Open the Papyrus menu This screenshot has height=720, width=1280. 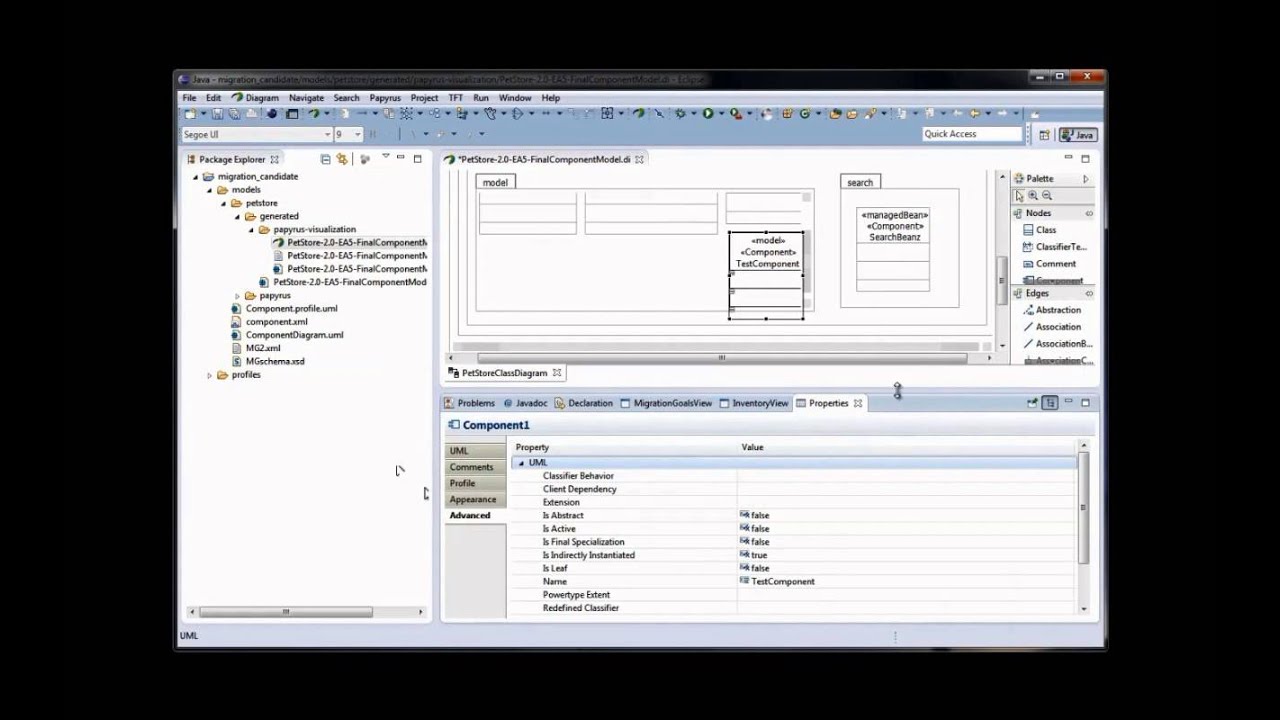click(x=385, y=98)
